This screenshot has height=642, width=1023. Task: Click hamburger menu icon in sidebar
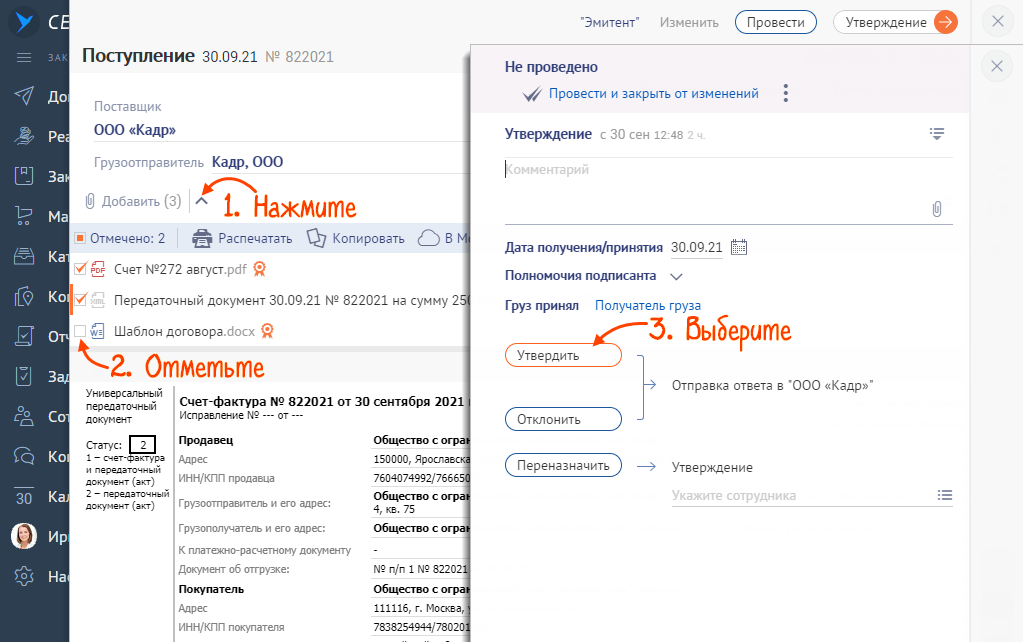click(x=25, y=57)
